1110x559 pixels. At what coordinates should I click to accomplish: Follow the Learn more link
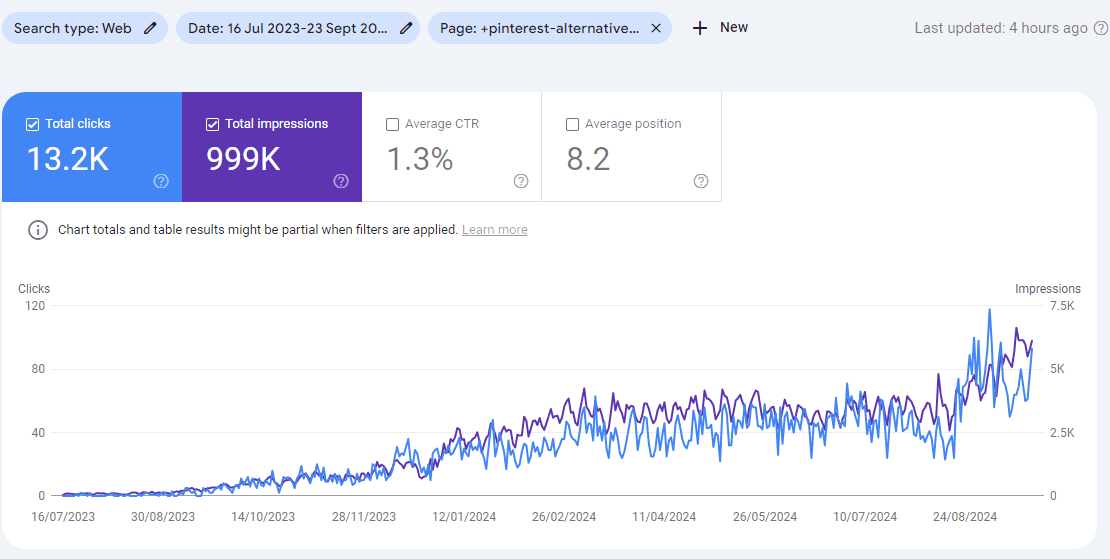pyautogui.click(x=494, y=230)
